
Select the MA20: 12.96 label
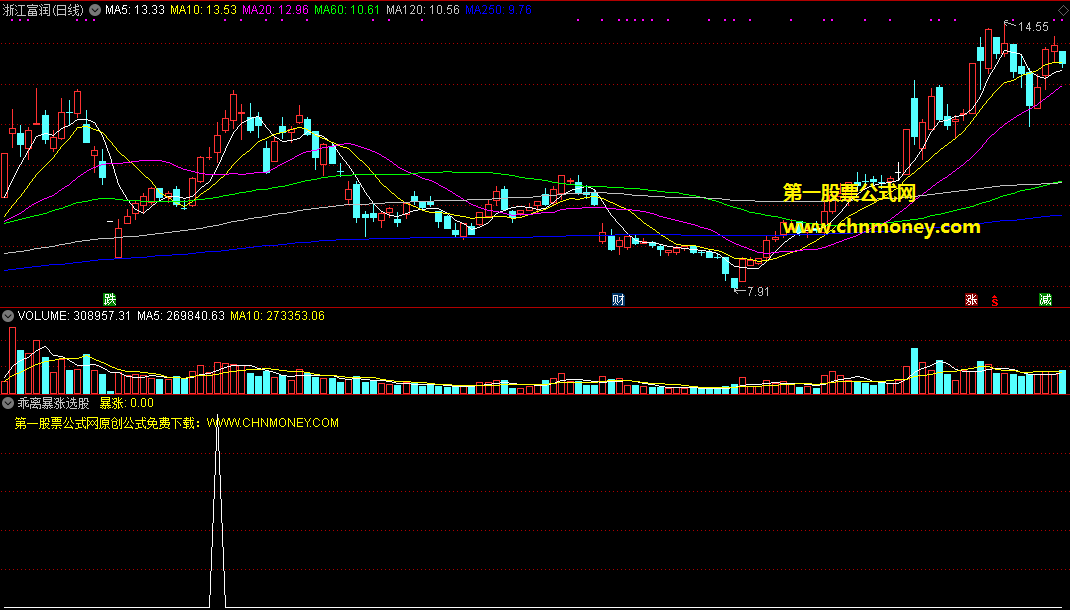(275, 10)
